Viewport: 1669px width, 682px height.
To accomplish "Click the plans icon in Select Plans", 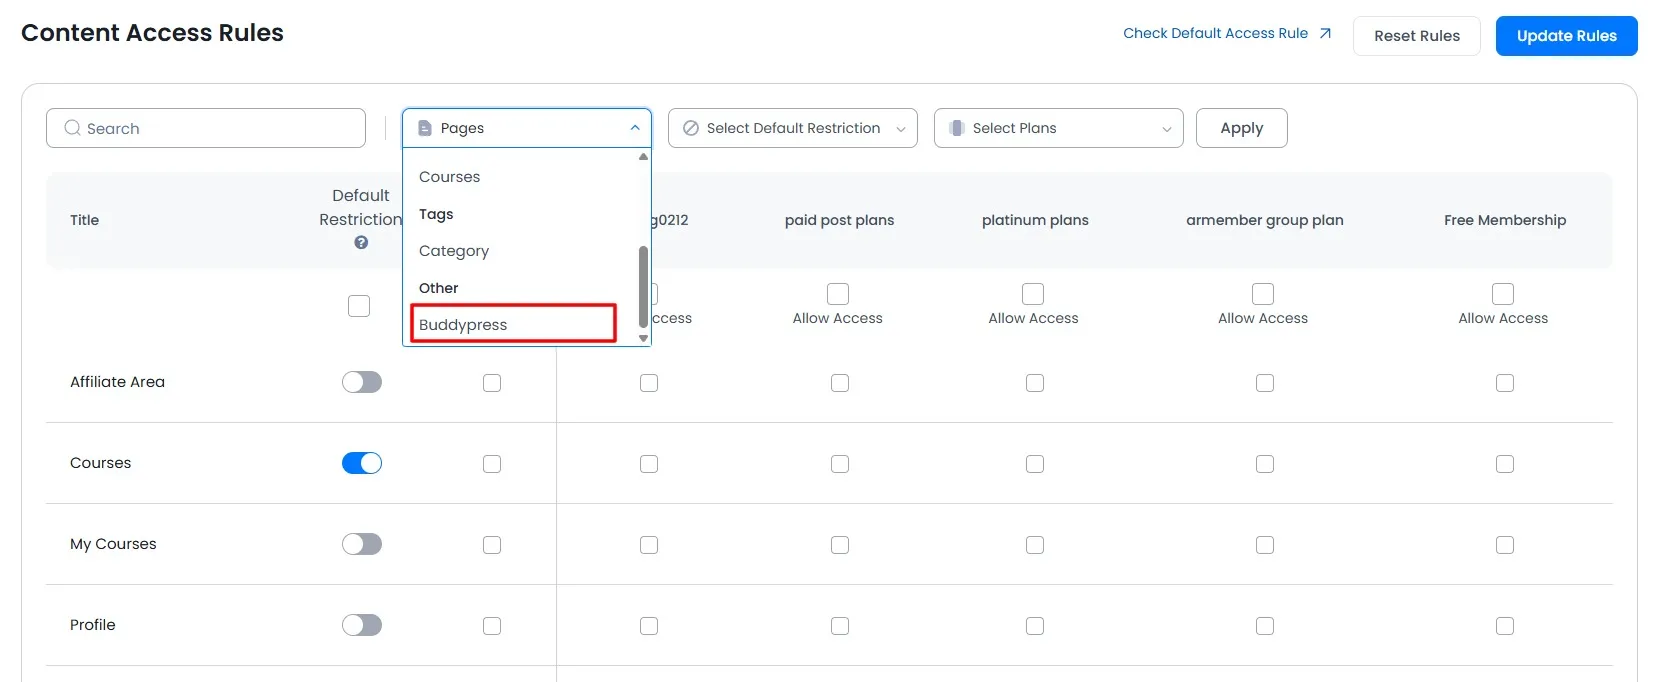I will pos(956,128).
